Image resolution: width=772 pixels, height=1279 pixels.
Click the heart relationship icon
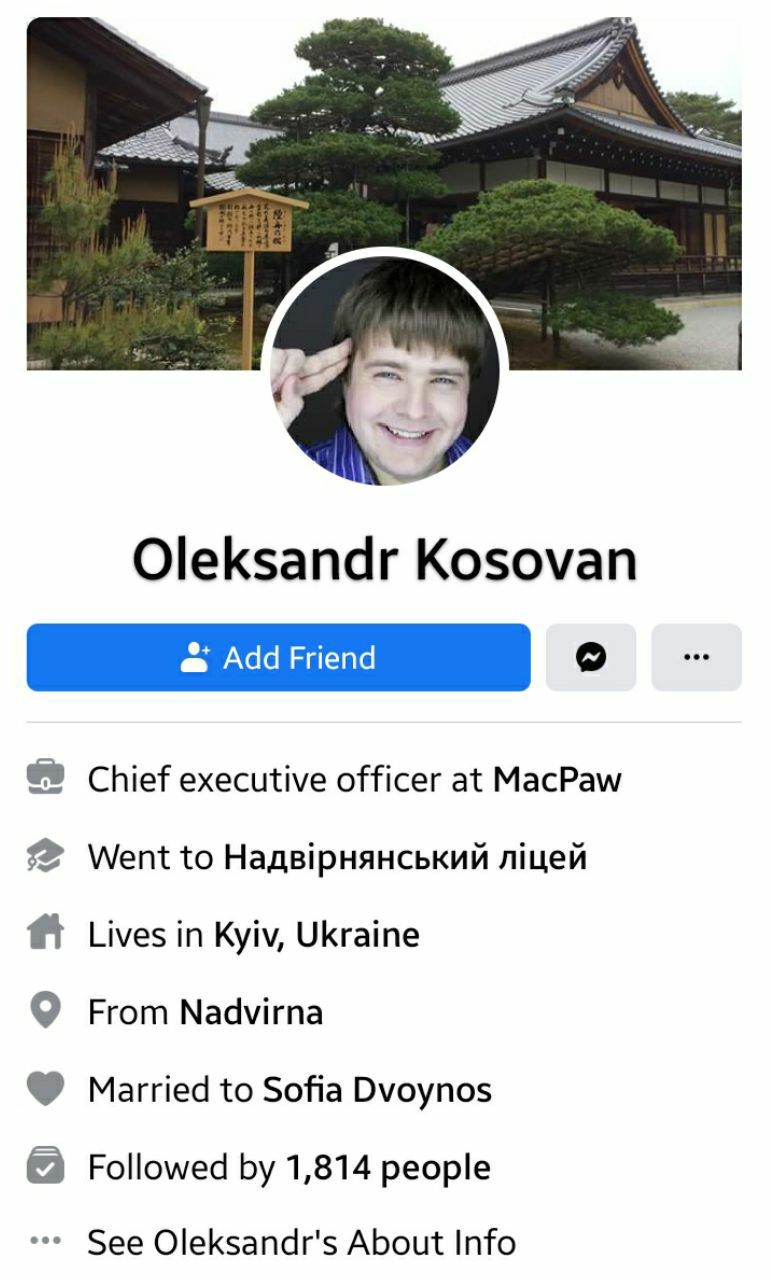point(46,1089)
